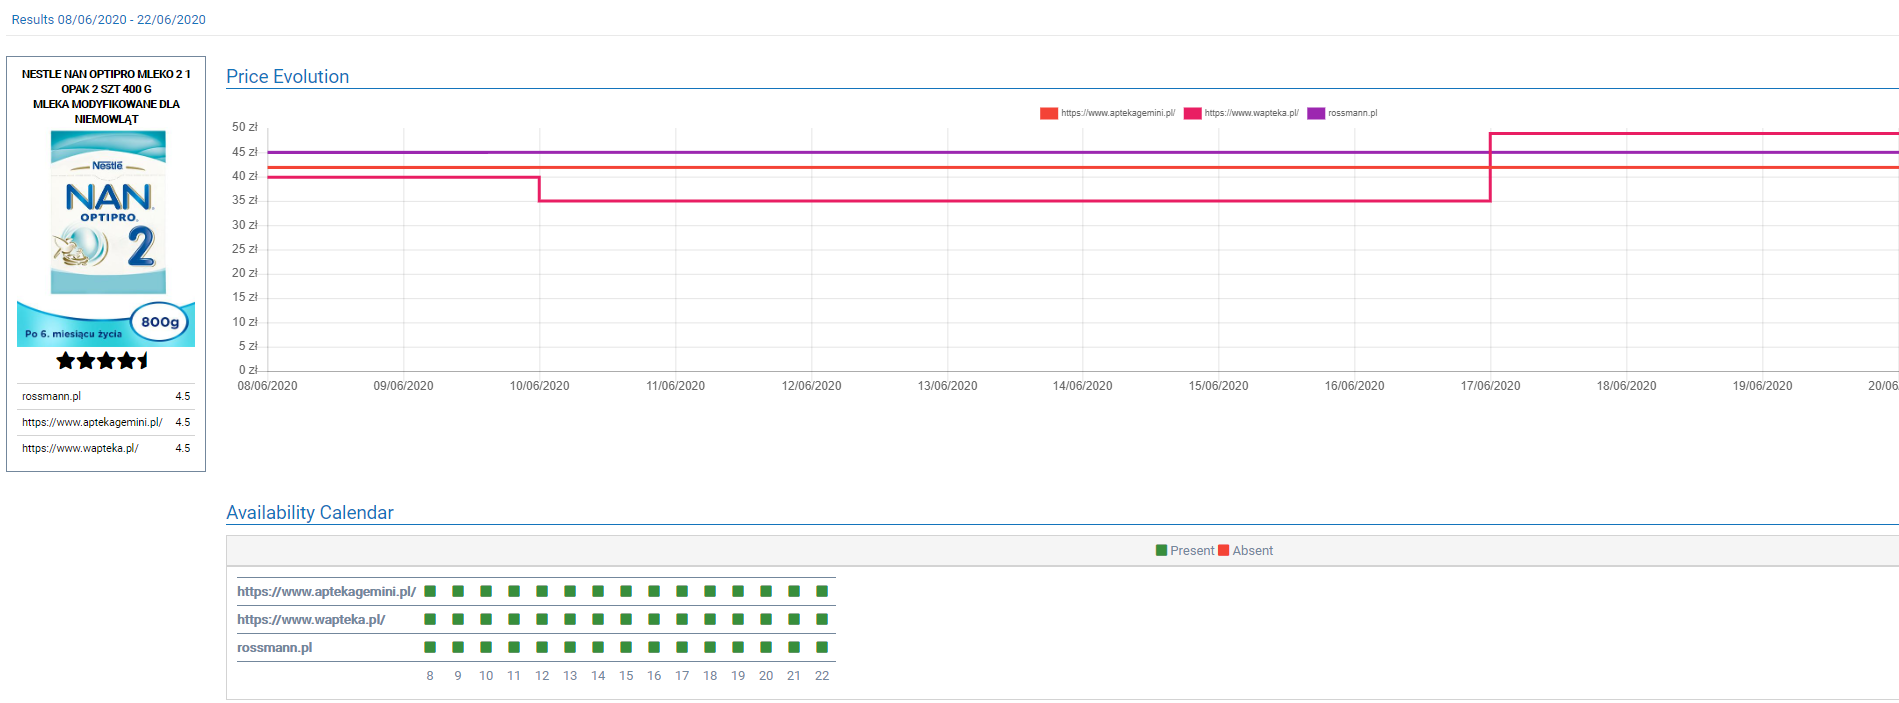
Task: Toggle the rossmann.pl chart legend label
Action: (1352, 113)
